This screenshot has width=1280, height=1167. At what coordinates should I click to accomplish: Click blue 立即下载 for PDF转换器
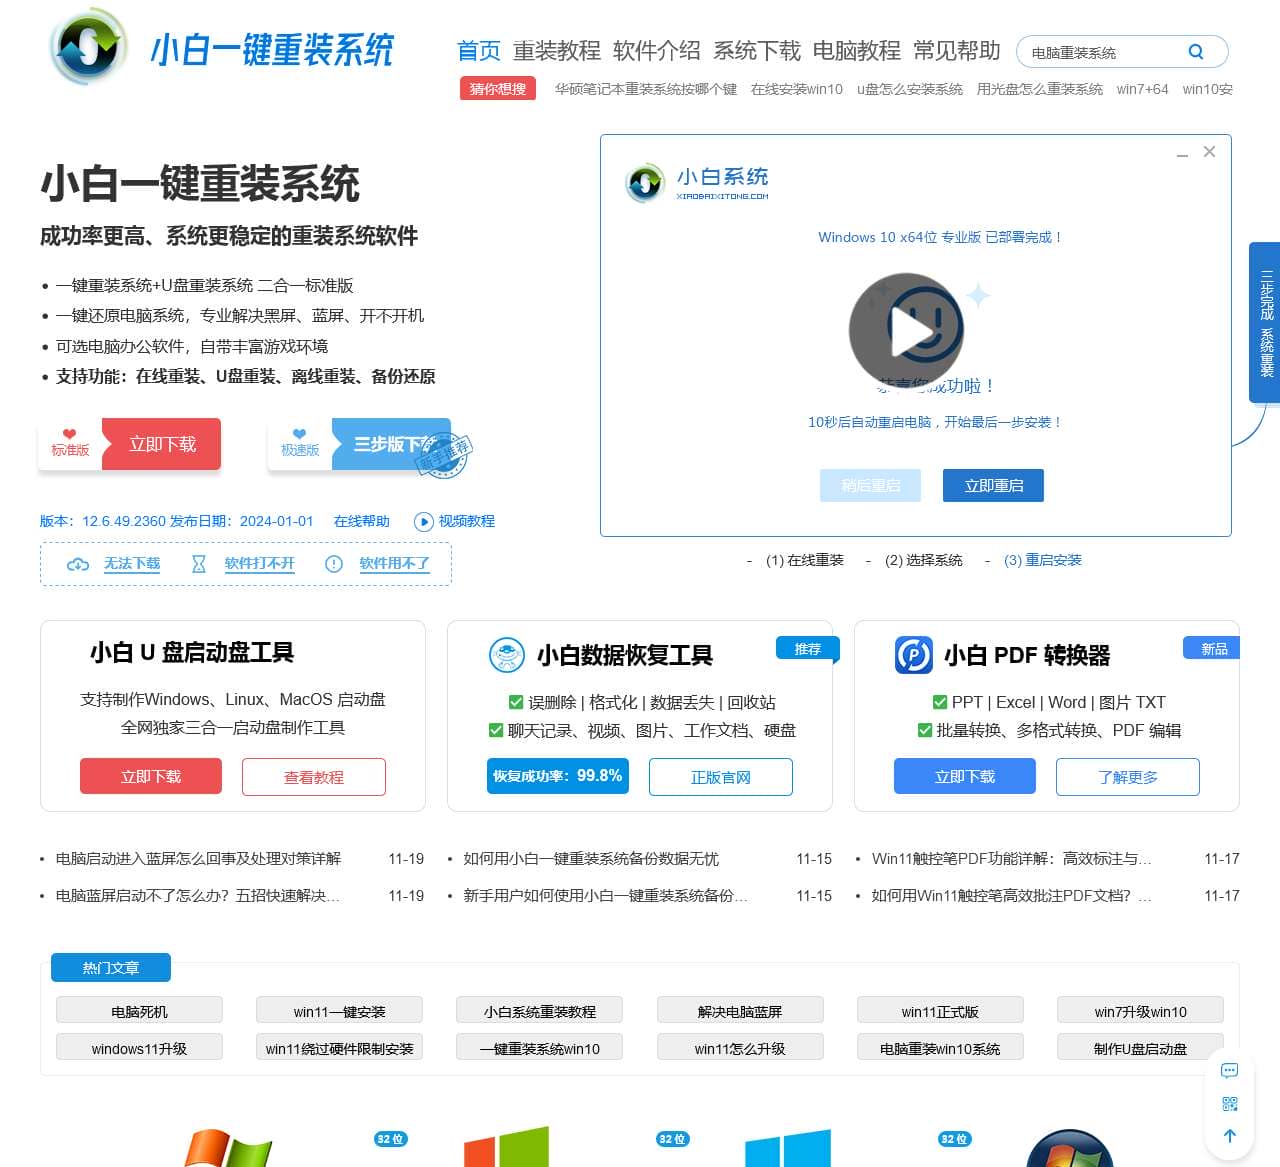[965, 776]
